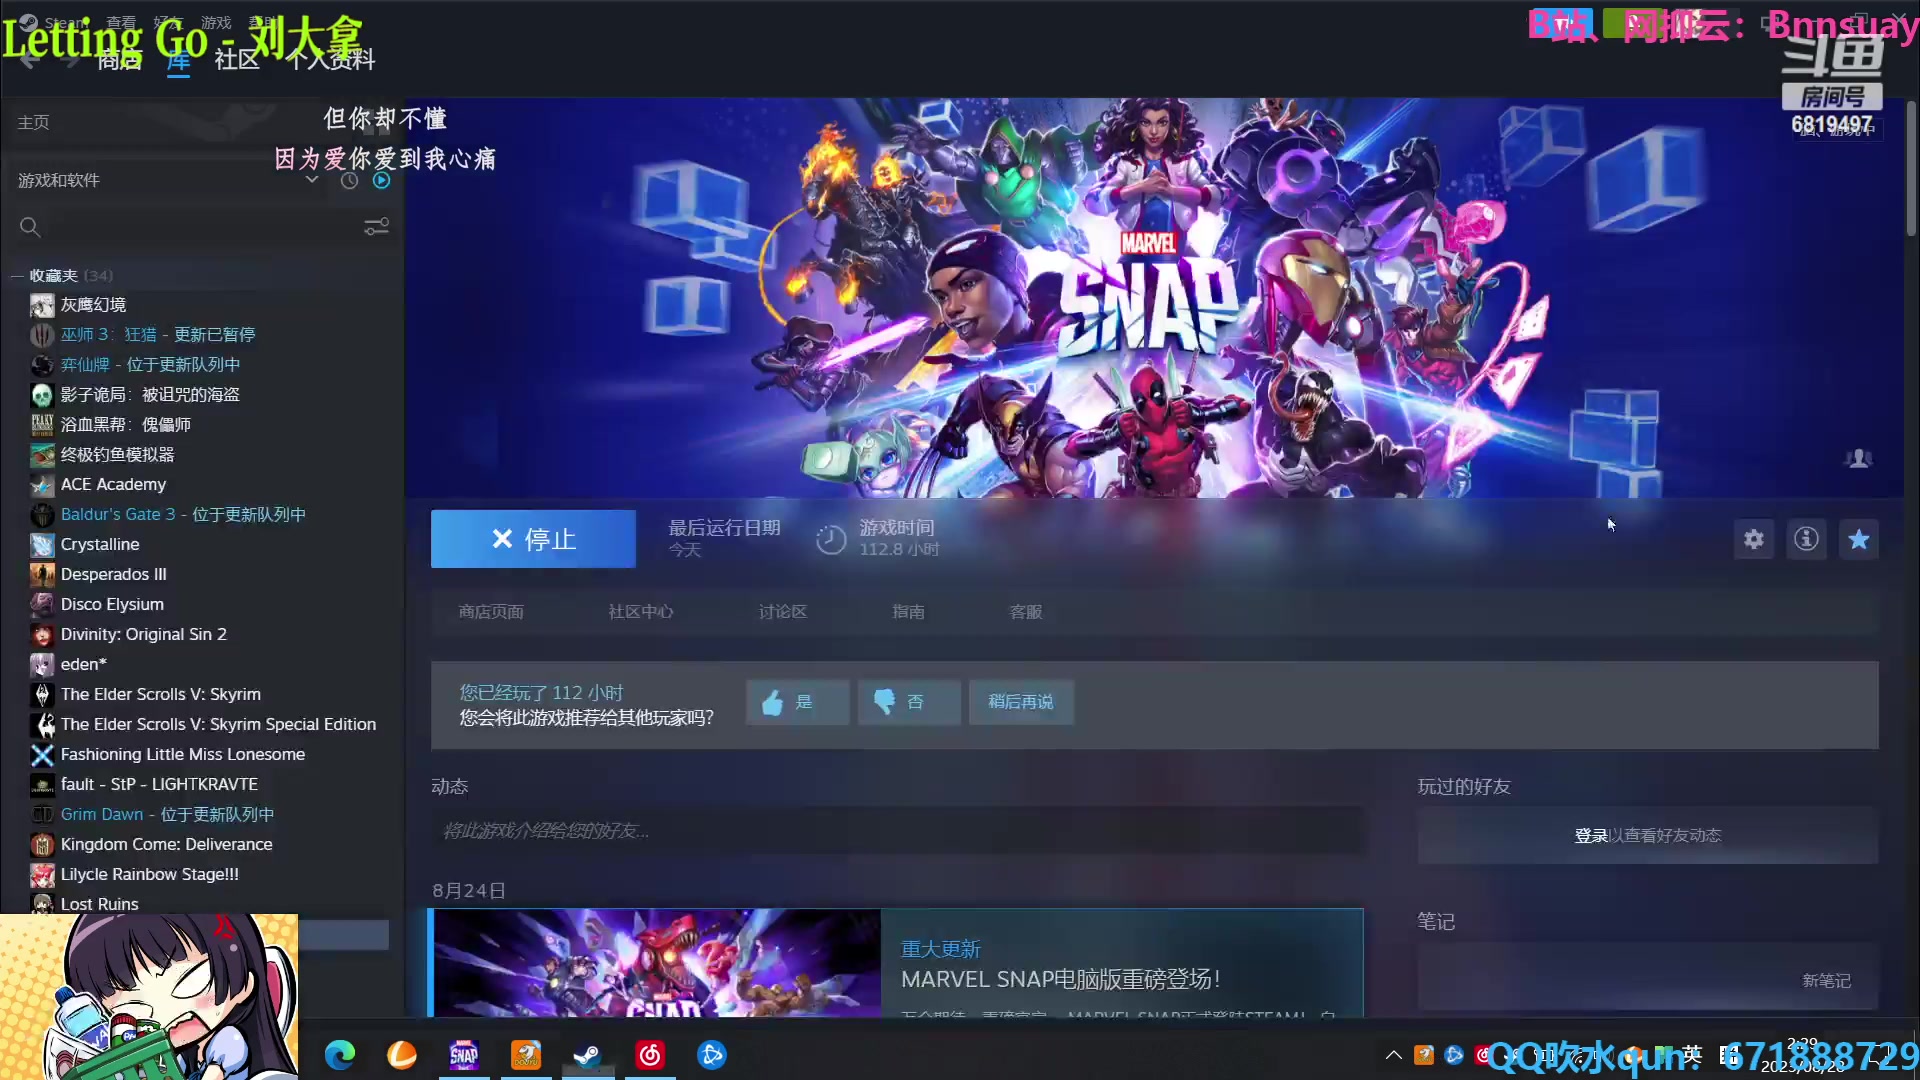Stop the running game with 停止 button
The width and height of the screenshot is (1920, 1080).
pyautogui.click(x=533, y=539)
